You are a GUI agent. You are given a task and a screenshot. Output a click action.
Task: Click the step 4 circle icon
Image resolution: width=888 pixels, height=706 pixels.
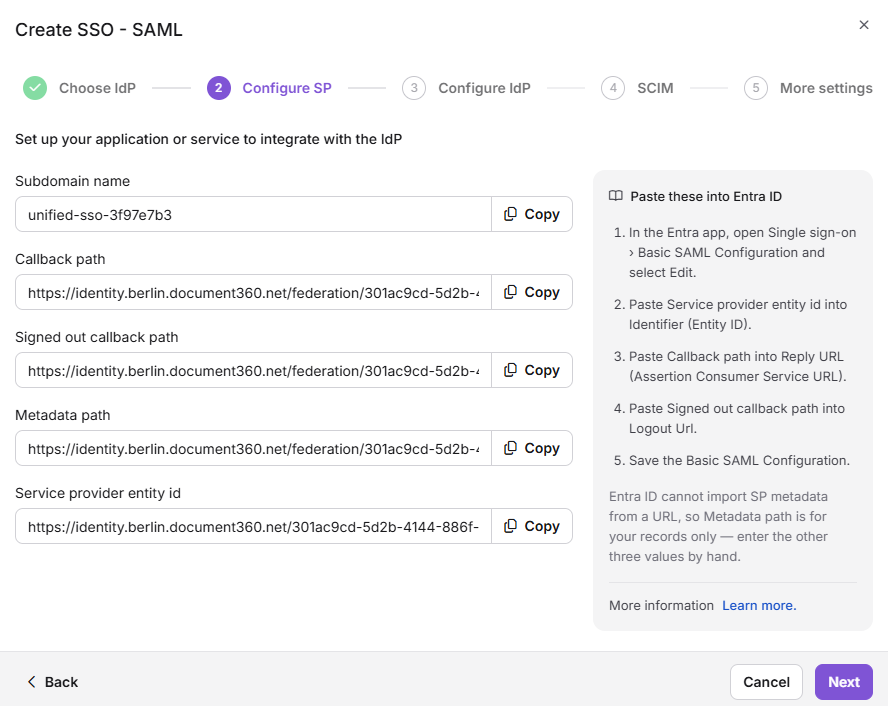click(x=613, y=88)
